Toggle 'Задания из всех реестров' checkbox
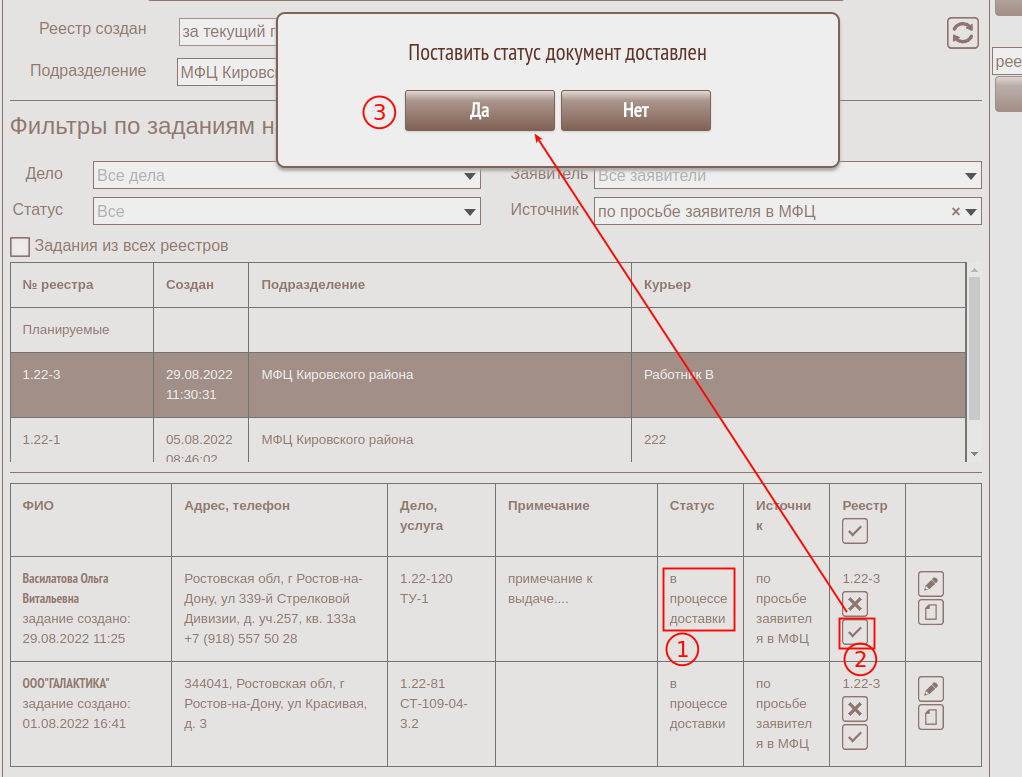The width and height of the screenshot is (1022, 777). (x=20, y=246)
